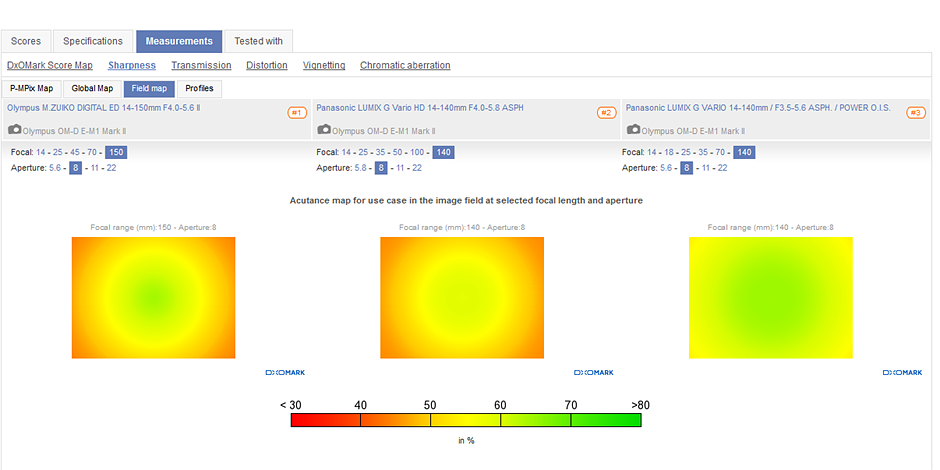
Task: Select focal length 14 for Olympus lens
Action: point(42,152)
